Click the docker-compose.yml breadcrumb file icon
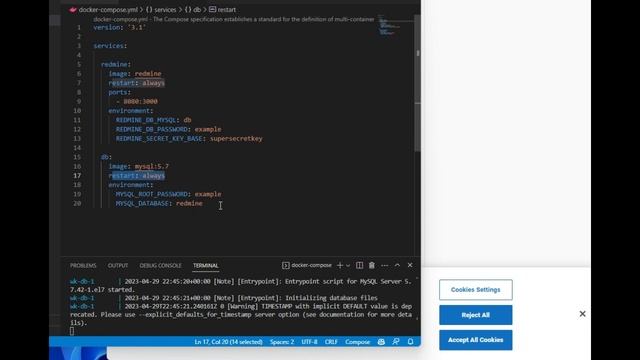640x360 pixels. pyautogui.click(x=73, y=10)
